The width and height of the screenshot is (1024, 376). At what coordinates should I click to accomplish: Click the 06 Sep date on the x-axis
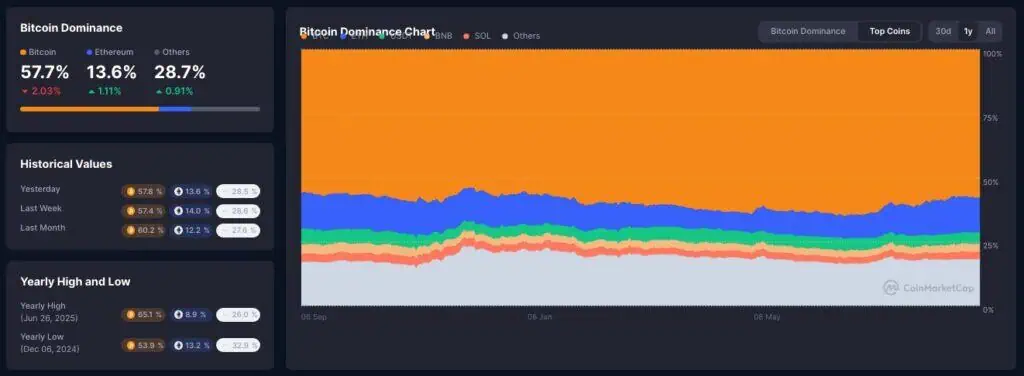click(x=313, y=317)
